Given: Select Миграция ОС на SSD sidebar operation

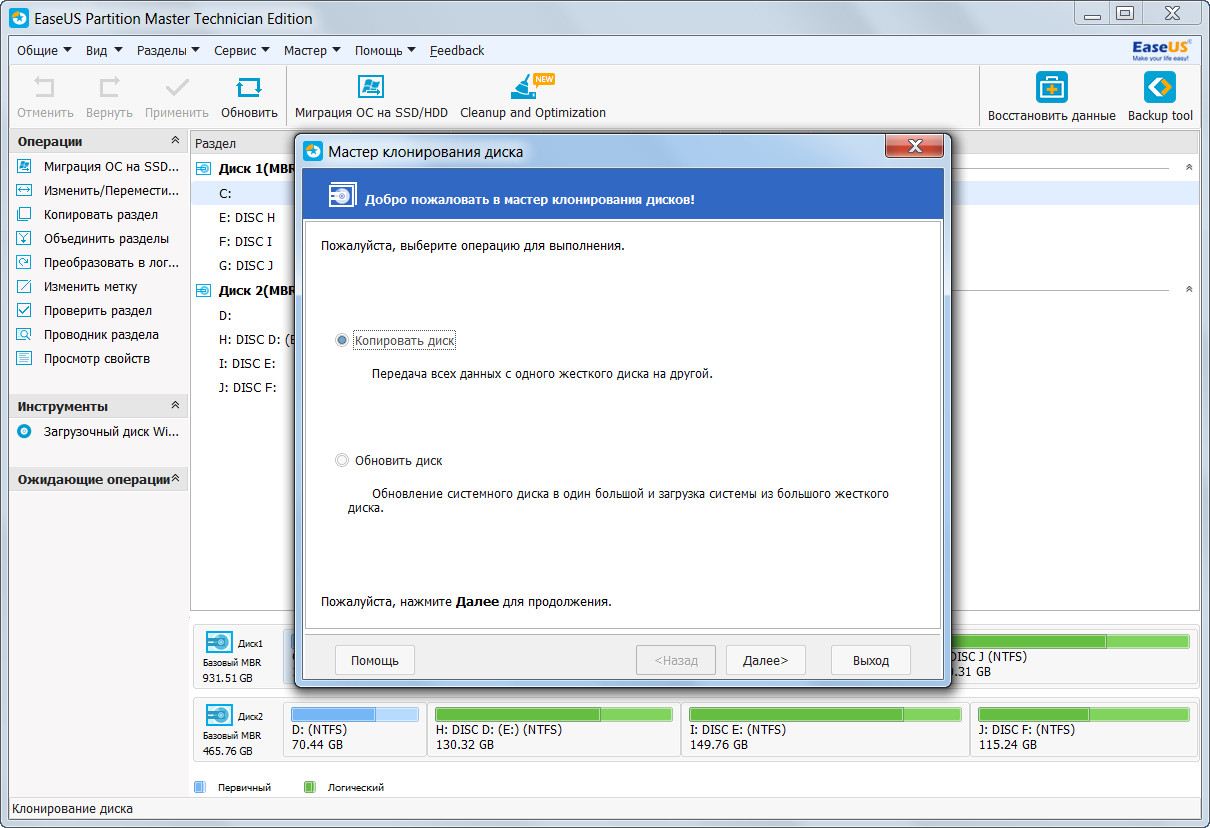Looking at the screenshot, I should (x=97, y=167).
